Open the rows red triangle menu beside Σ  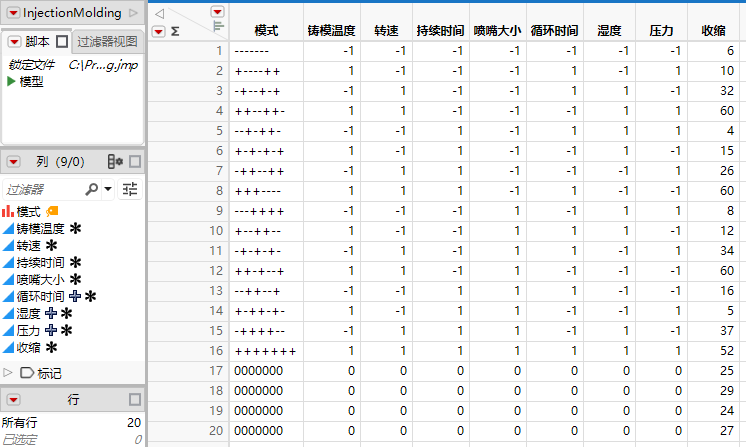pyautogui.click(x=158, y=32)
